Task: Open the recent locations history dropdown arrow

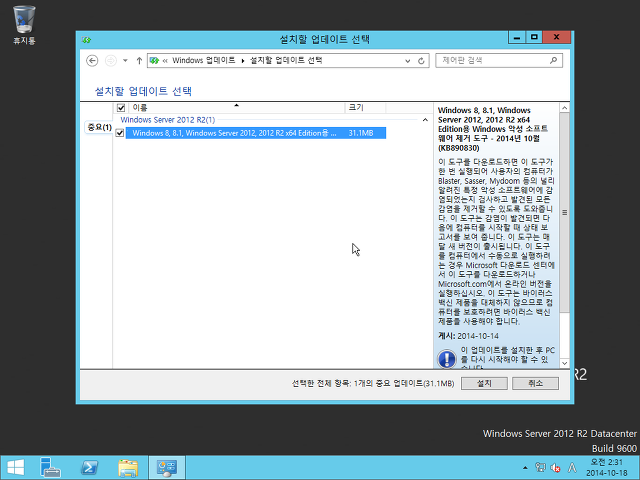Action: click(x=125, y=61)
